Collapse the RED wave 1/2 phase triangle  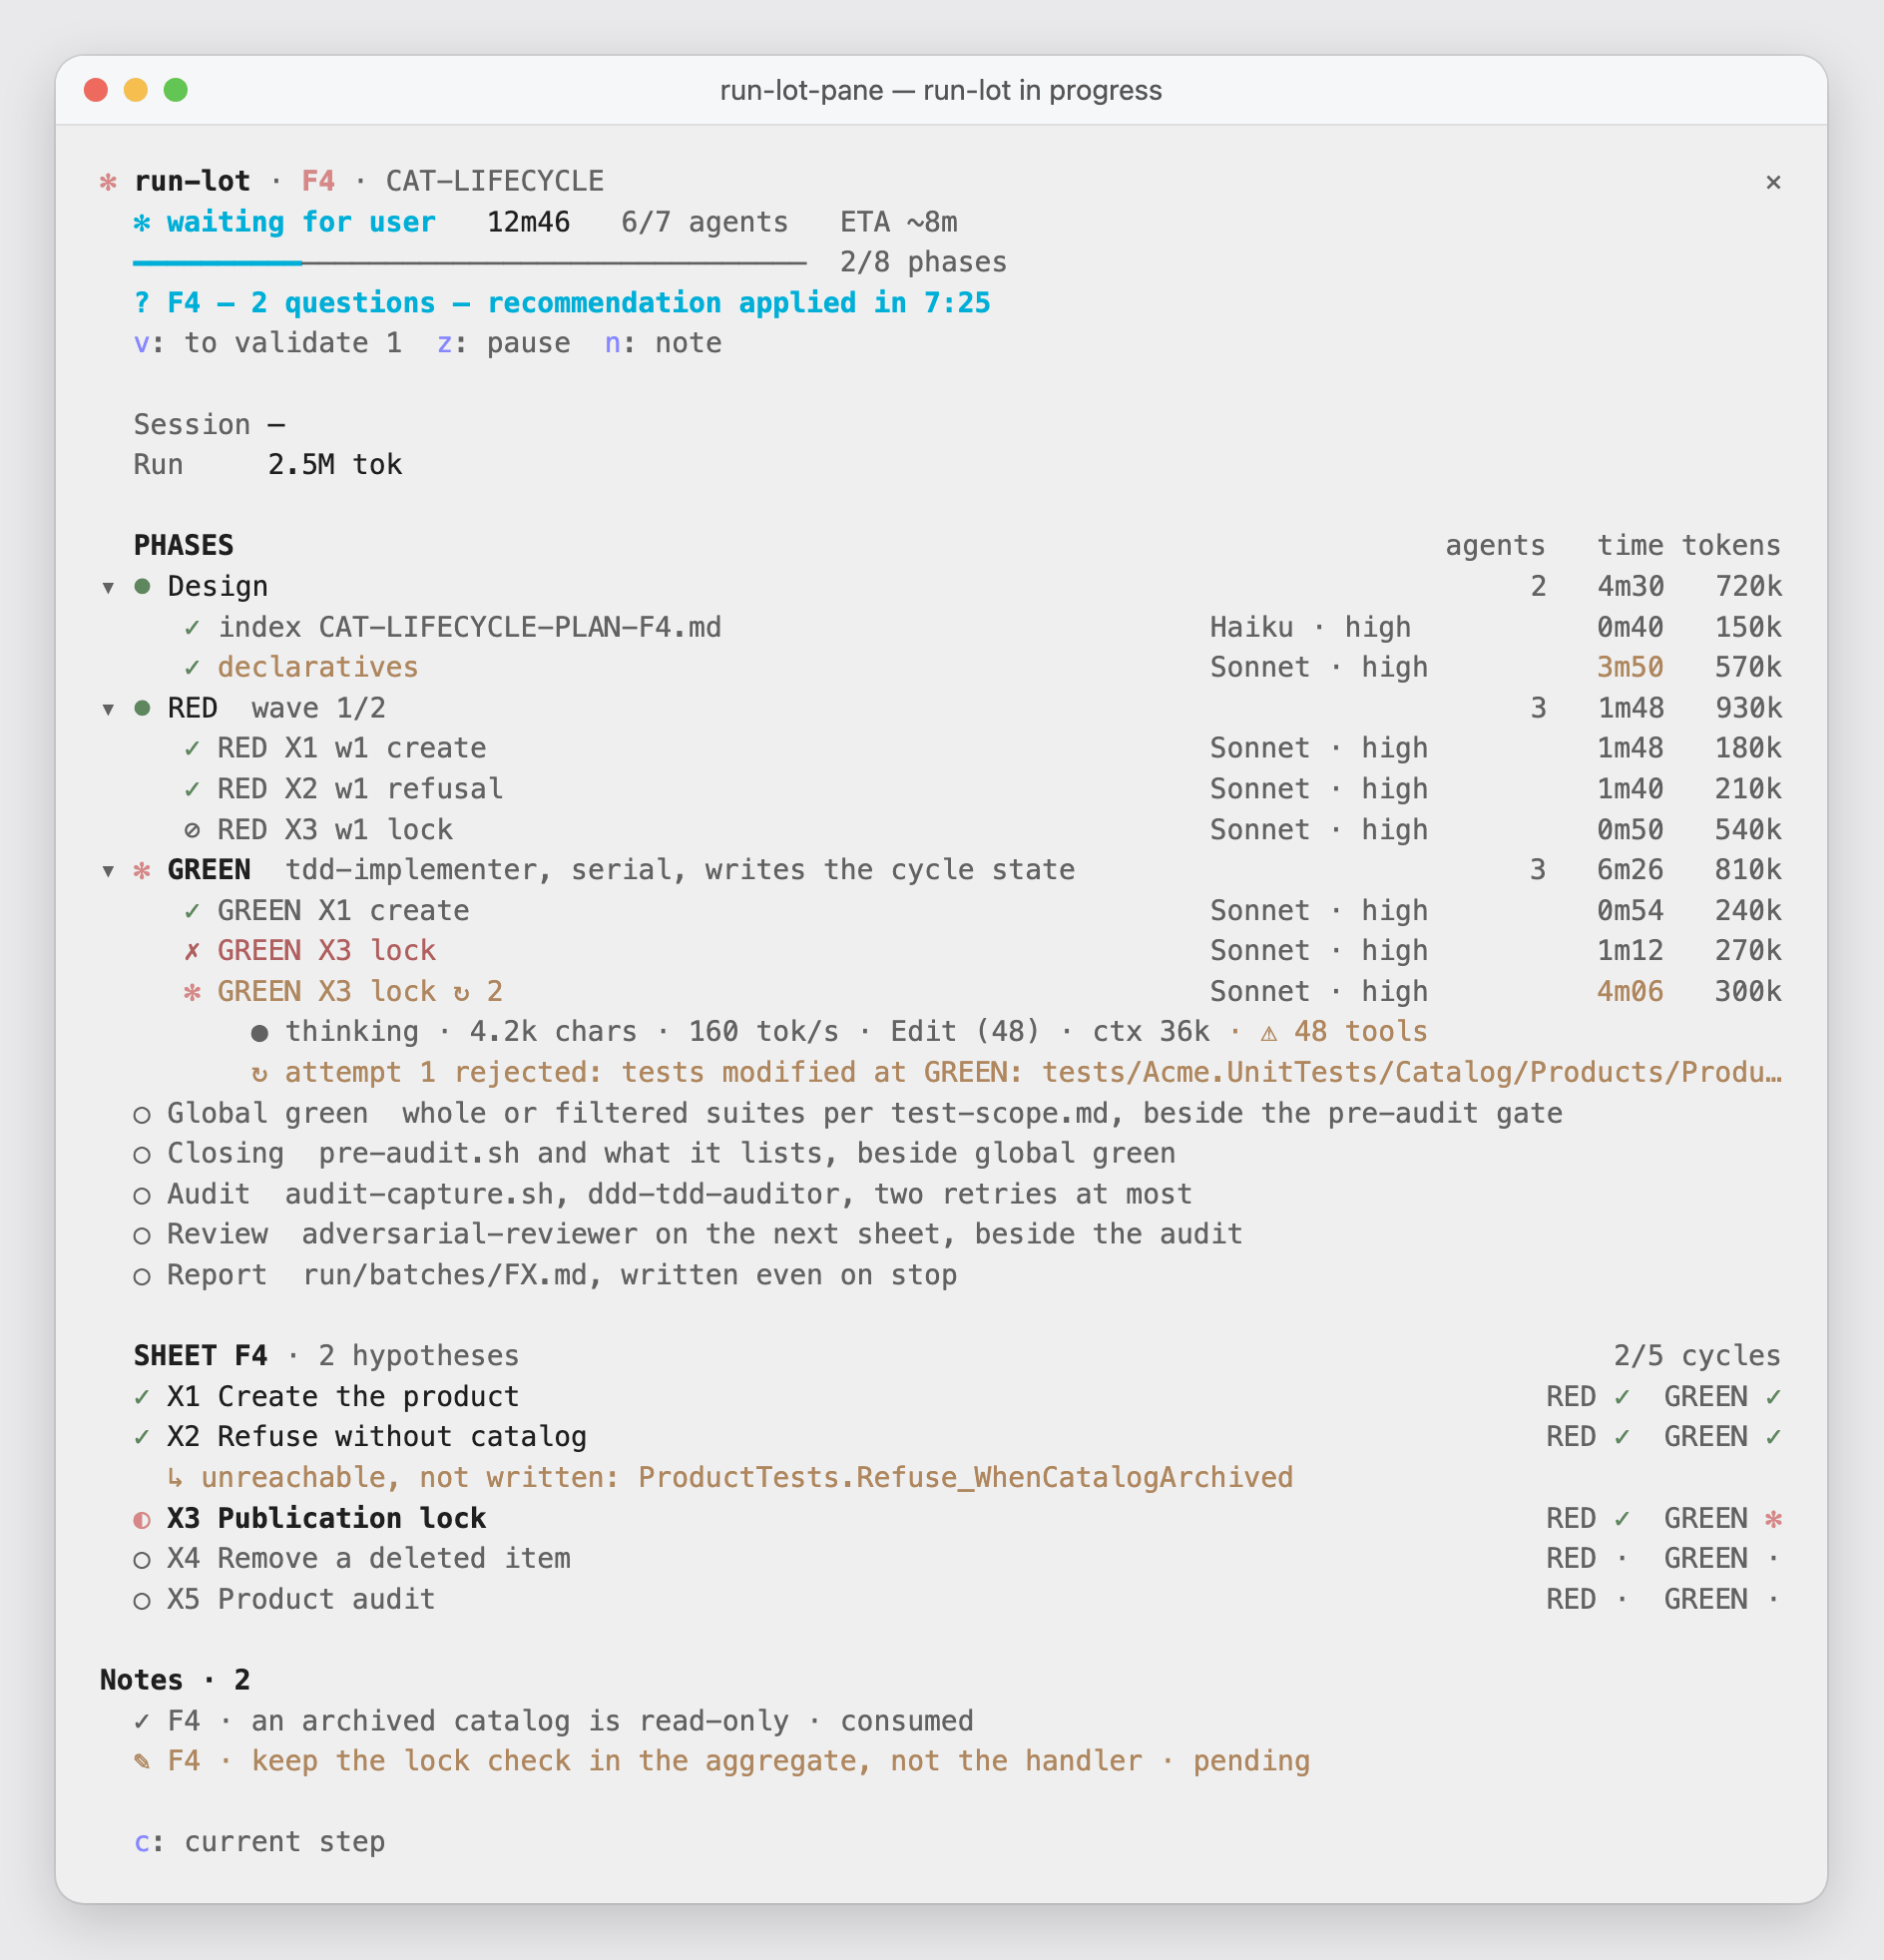click(x=108, y=709)
